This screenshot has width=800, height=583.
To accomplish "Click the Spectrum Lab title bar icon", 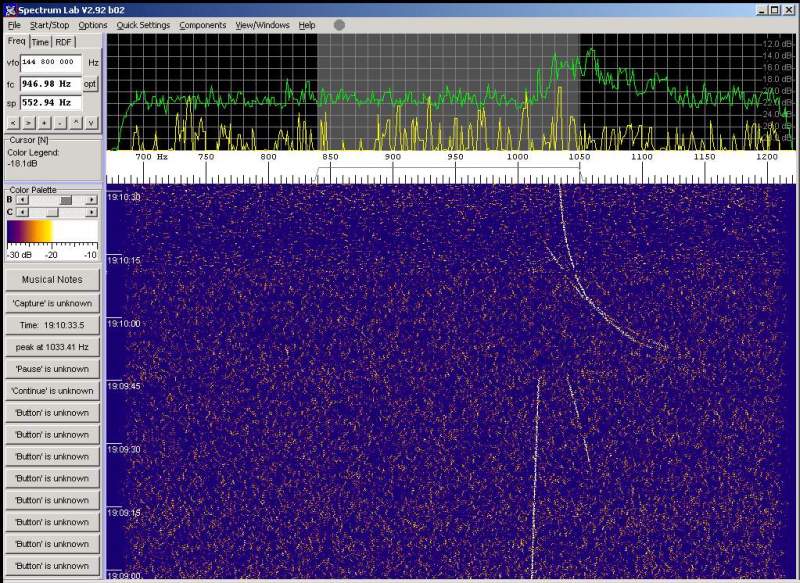I will (x=9, y=9).
